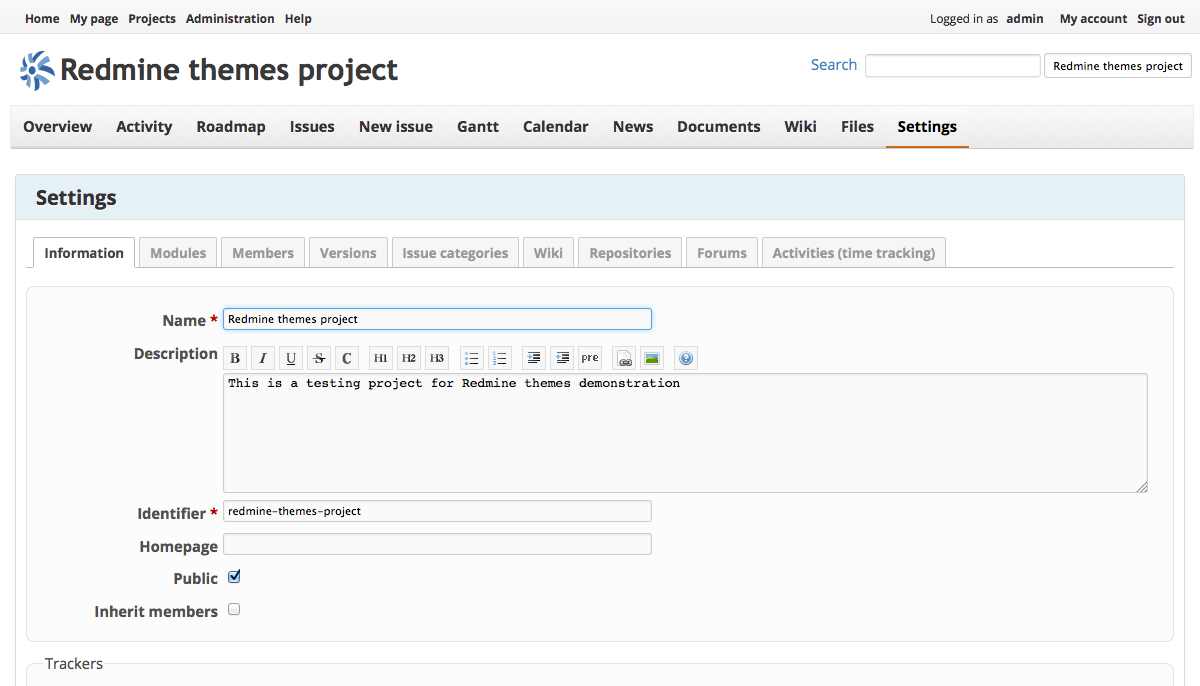Screen dimensions: 1200x686
Task: Open the Roadmap menu item
Action: (x=231, y=127)
